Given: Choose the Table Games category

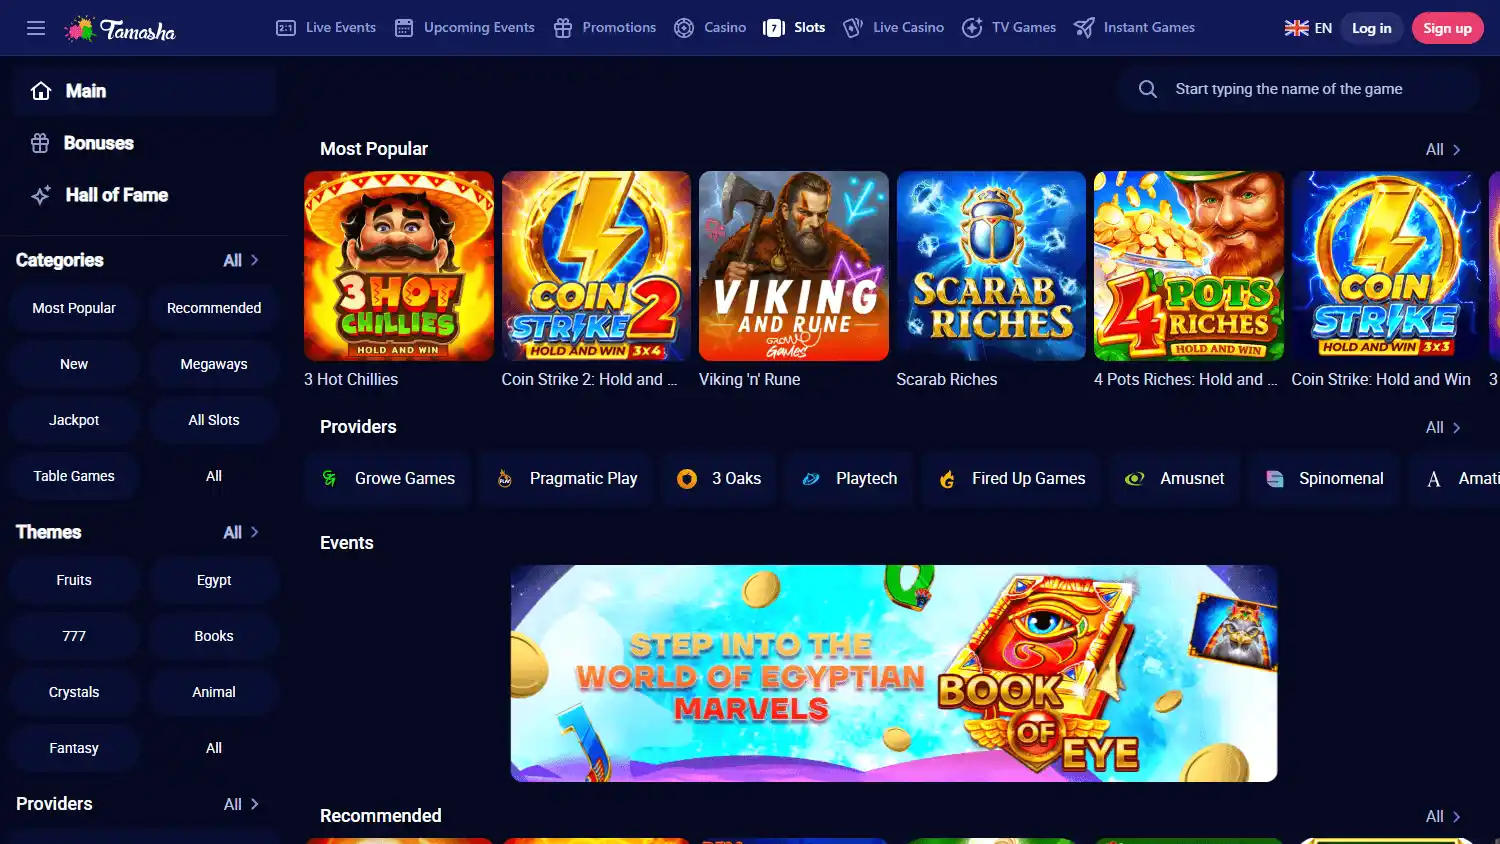Looking at the screenshot, I should (74, 476).
